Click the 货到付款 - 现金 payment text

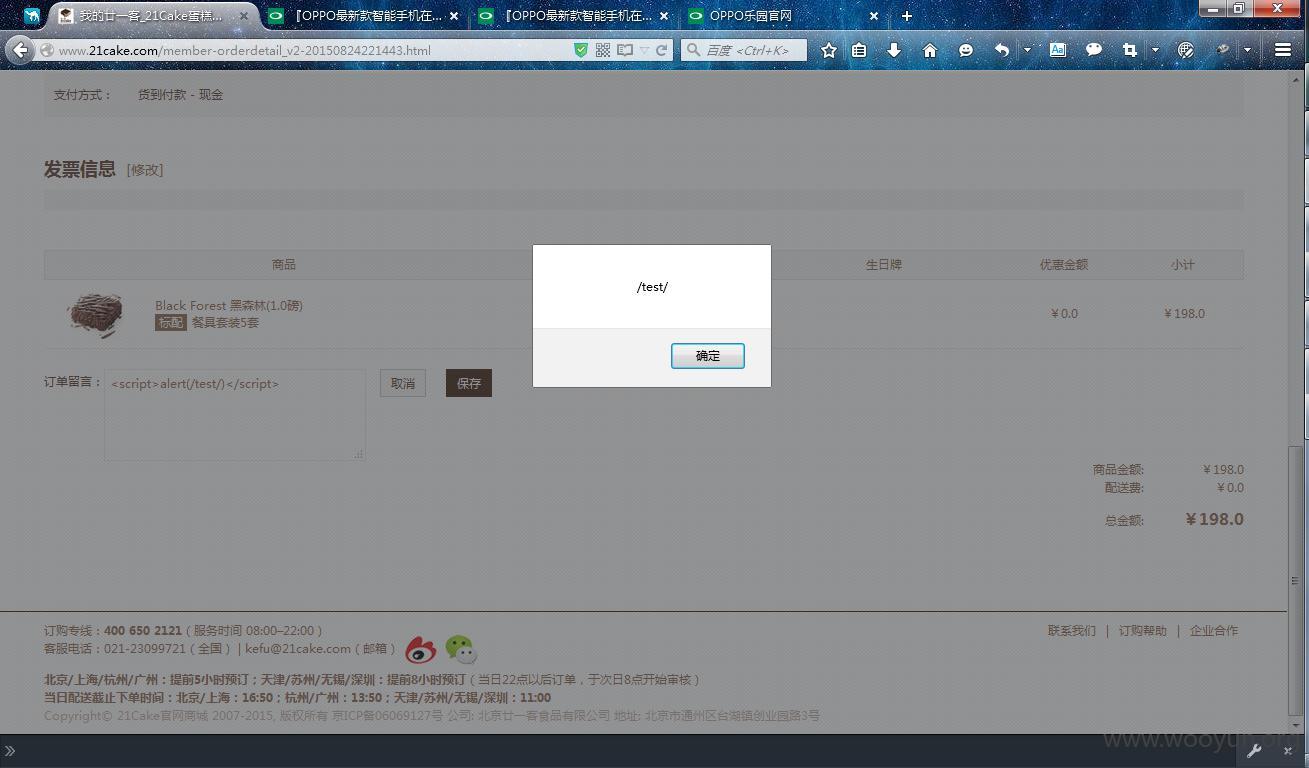[181, 95]
